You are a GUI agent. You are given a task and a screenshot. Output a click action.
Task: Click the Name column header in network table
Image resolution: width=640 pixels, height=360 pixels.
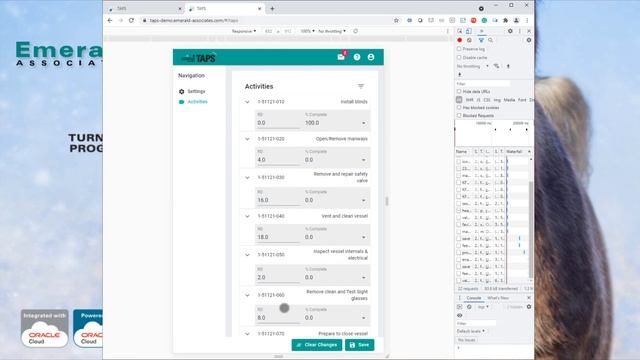464,151
